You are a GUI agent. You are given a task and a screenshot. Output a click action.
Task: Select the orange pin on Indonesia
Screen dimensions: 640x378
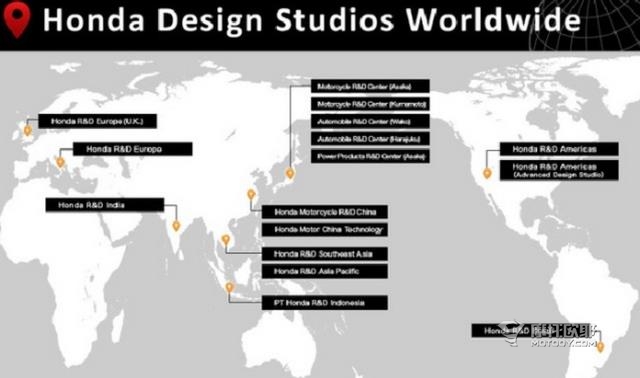click(x=230, y=288)
